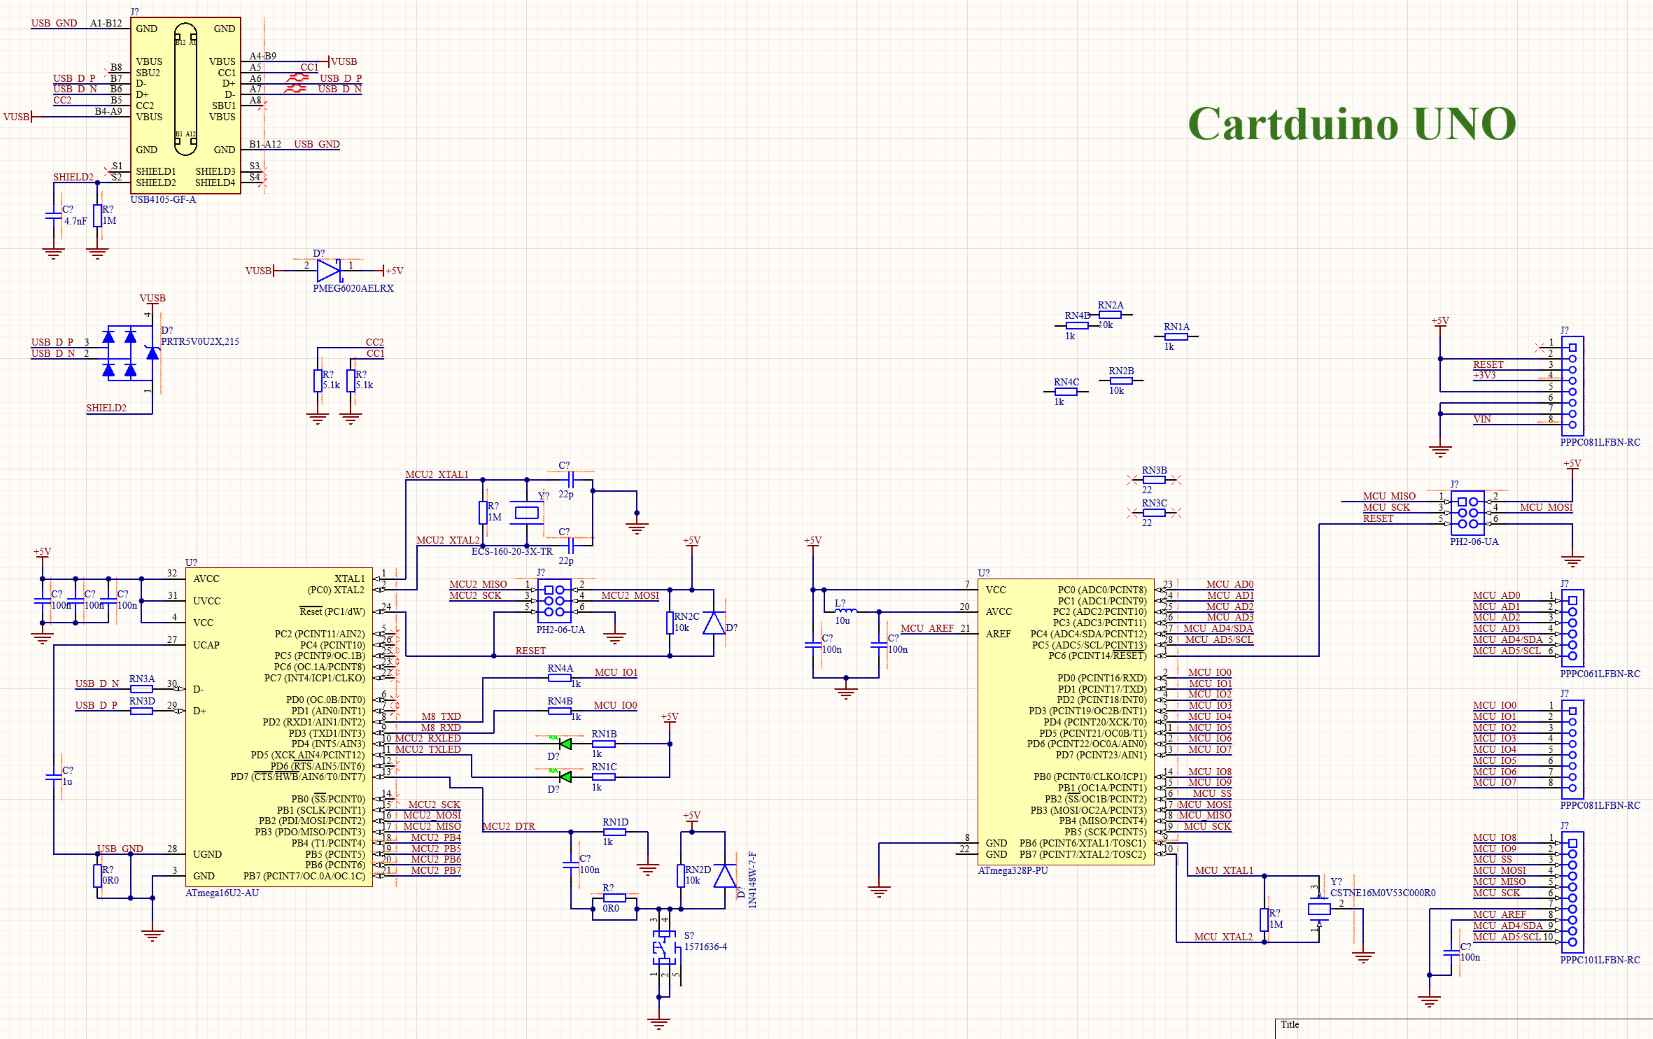Select the 1N4148W-7-F diode symbol
The height and width of the screenshot is (1039, 1653).
(723, 874)
